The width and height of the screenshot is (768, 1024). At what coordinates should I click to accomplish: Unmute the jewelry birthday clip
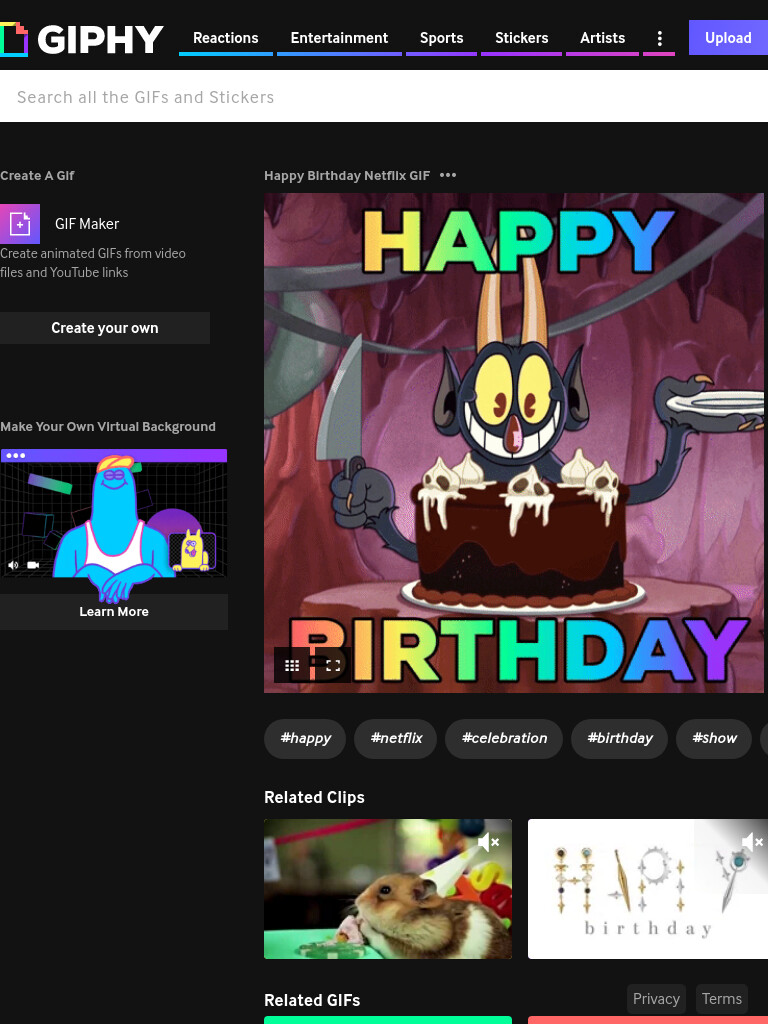(752, 842)
